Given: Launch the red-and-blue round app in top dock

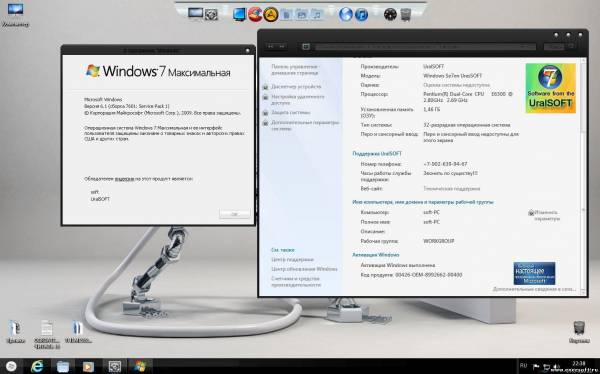Looking at the screenshot, I should (255, 14).
